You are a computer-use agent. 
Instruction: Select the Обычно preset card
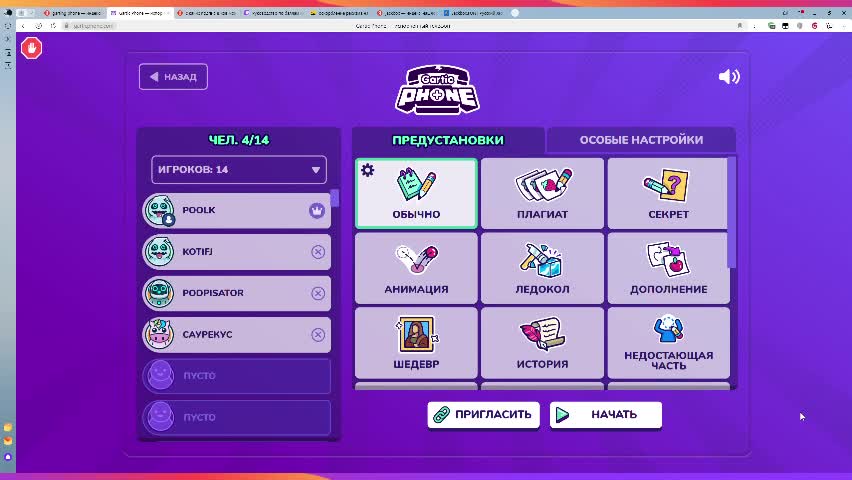(416, 194)
